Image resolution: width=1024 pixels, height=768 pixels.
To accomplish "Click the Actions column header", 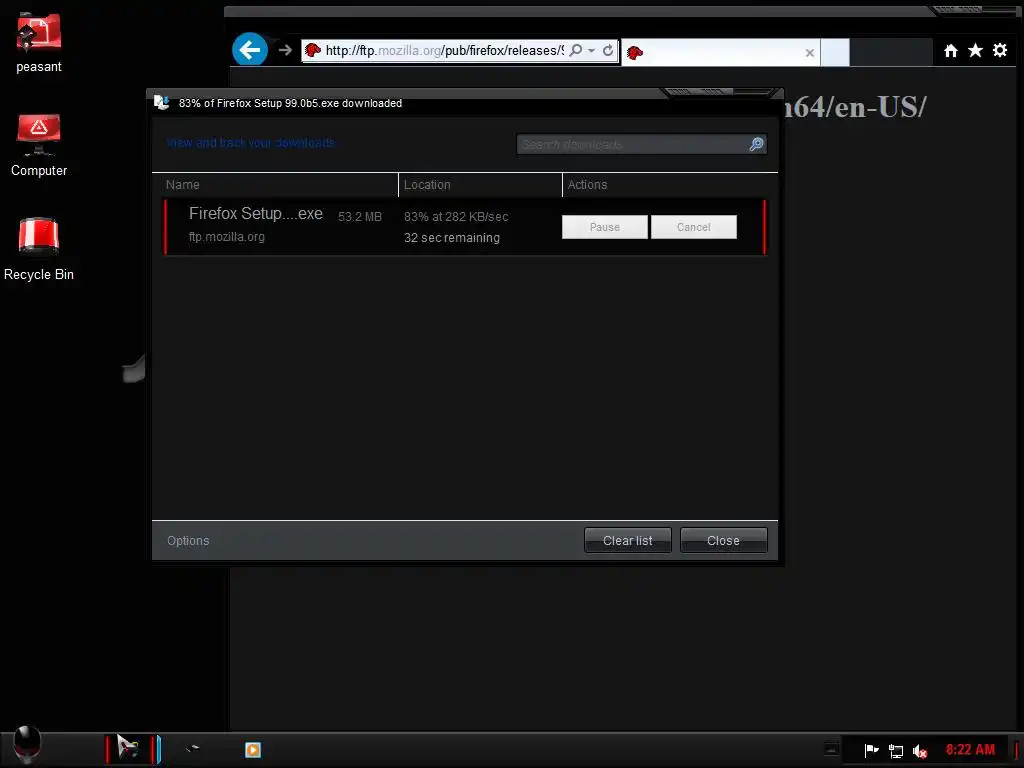I will tap(670, 185).
